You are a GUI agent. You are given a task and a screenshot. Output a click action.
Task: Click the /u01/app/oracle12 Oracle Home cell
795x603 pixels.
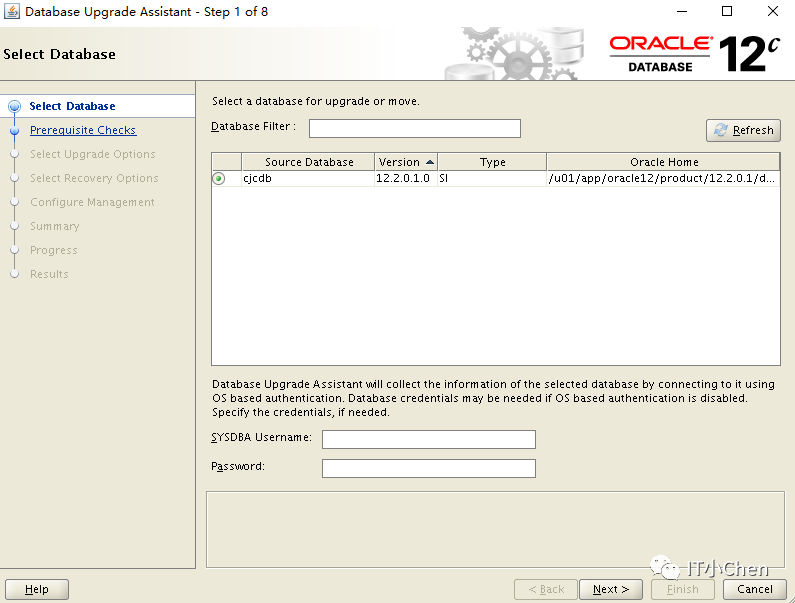click(x=663, y=179)
